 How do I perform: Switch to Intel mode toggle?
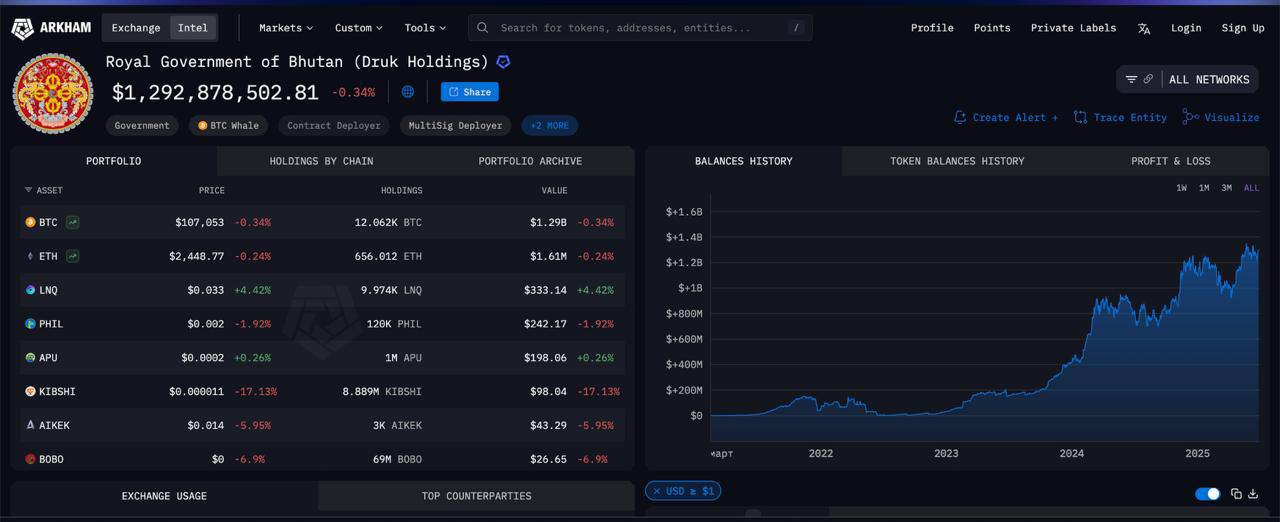pos(193,28)
